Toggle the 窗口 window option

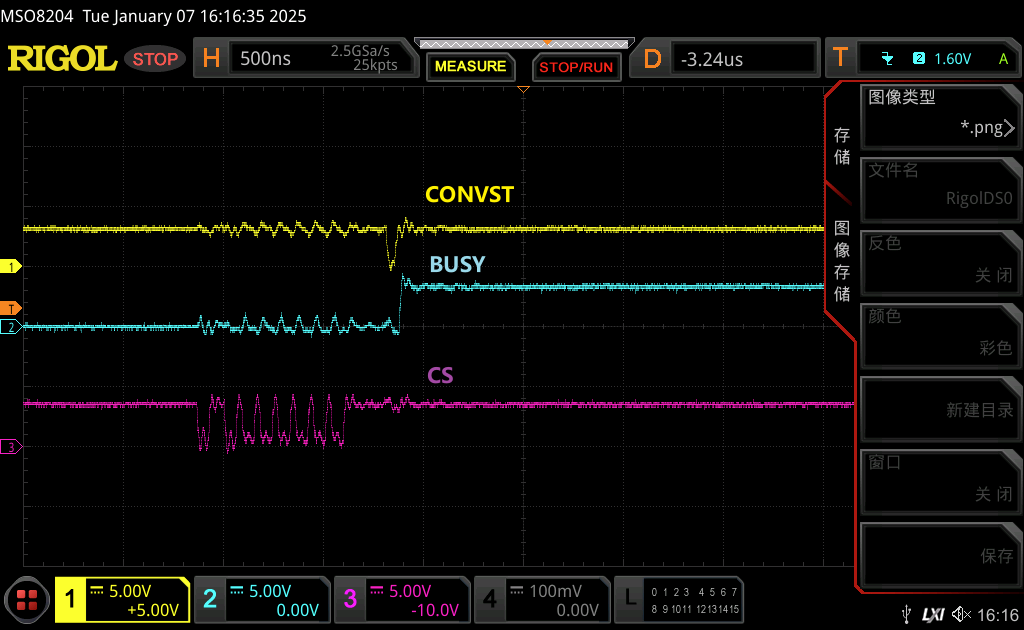coord(941,483)
